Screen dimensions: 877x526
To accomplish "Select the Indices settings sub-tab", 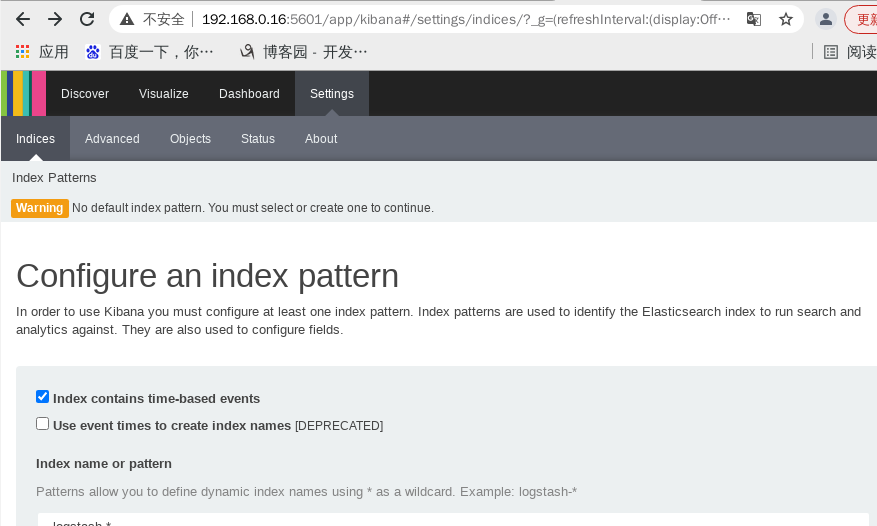I will [35, 138].
